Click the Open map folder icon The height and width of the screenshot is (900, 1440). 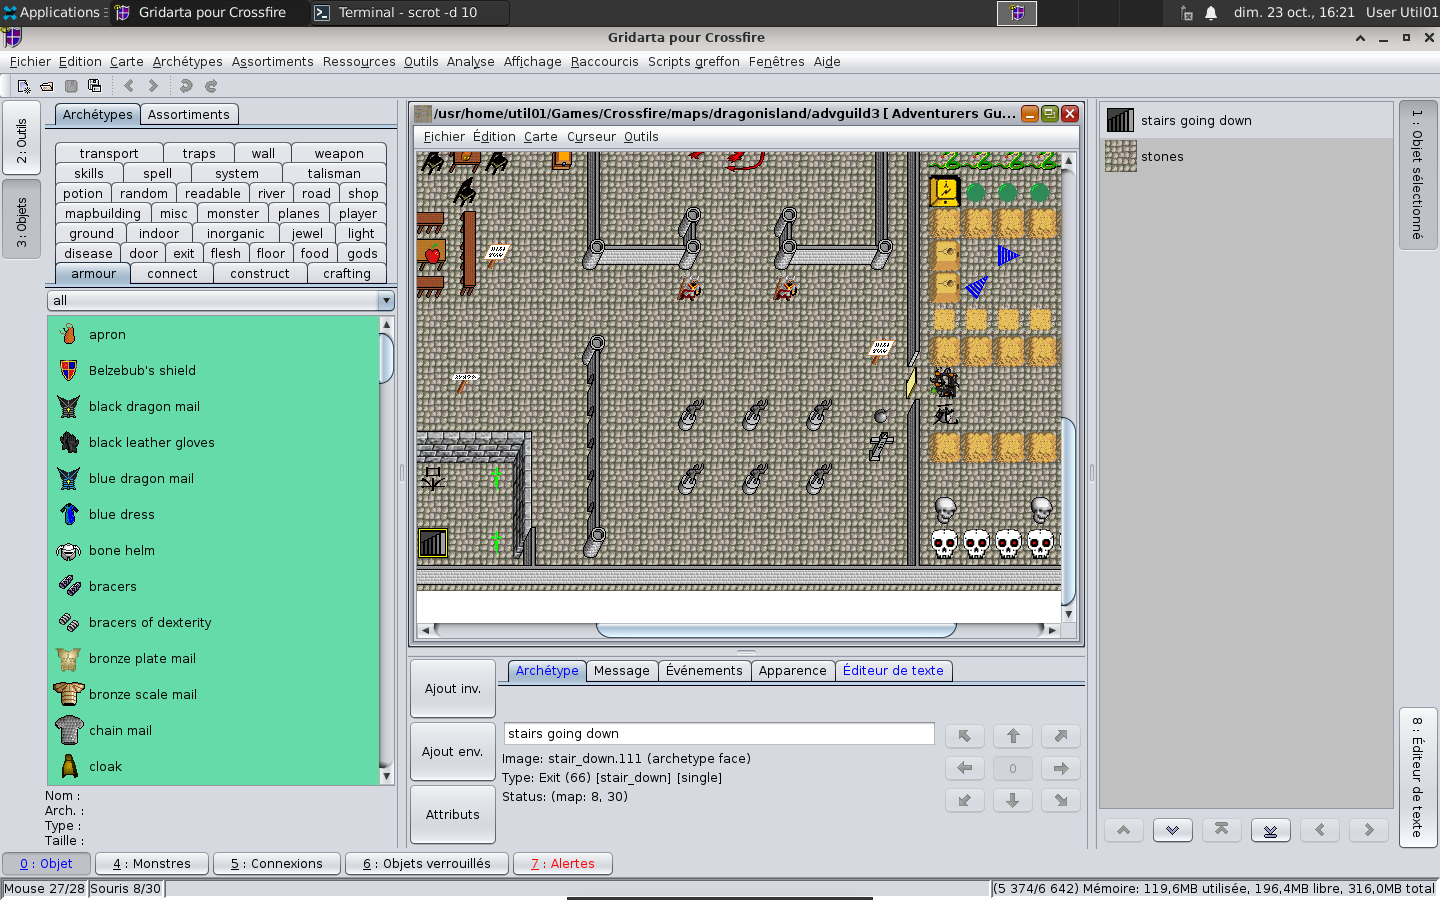pyautogui.click(x=47, y=86)
